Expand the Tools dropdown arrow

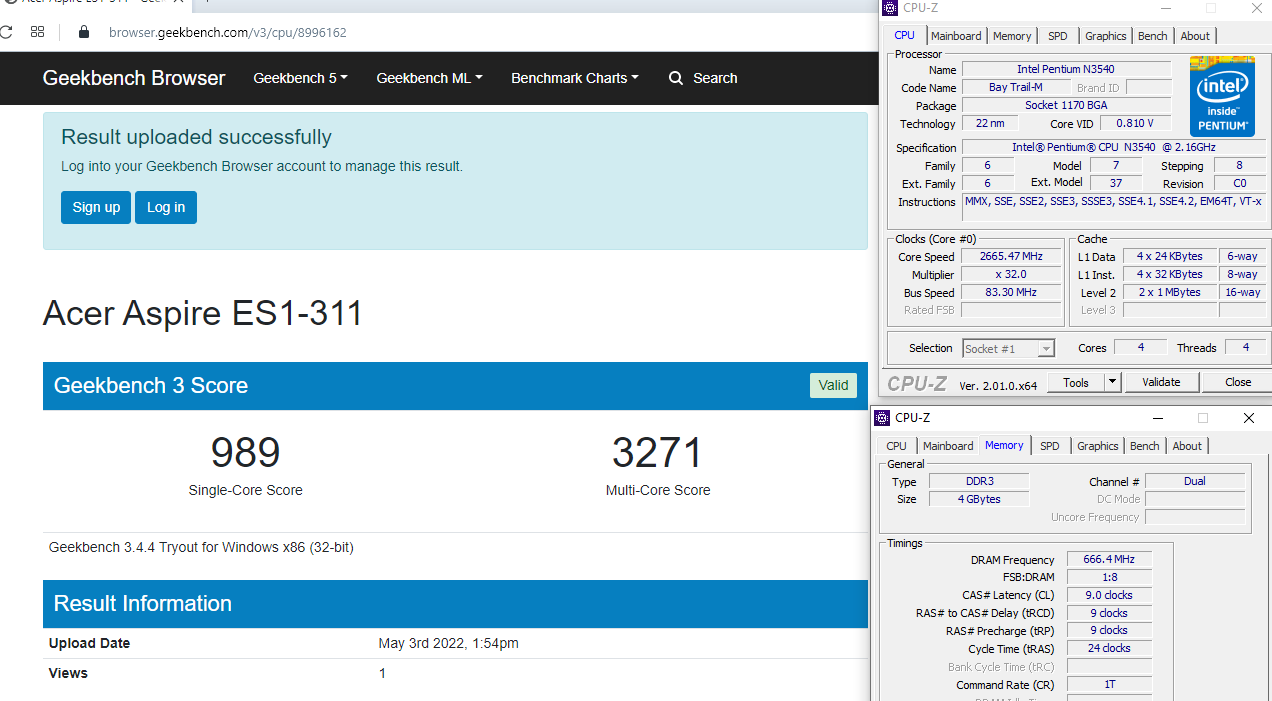(x=1112, y=382)
